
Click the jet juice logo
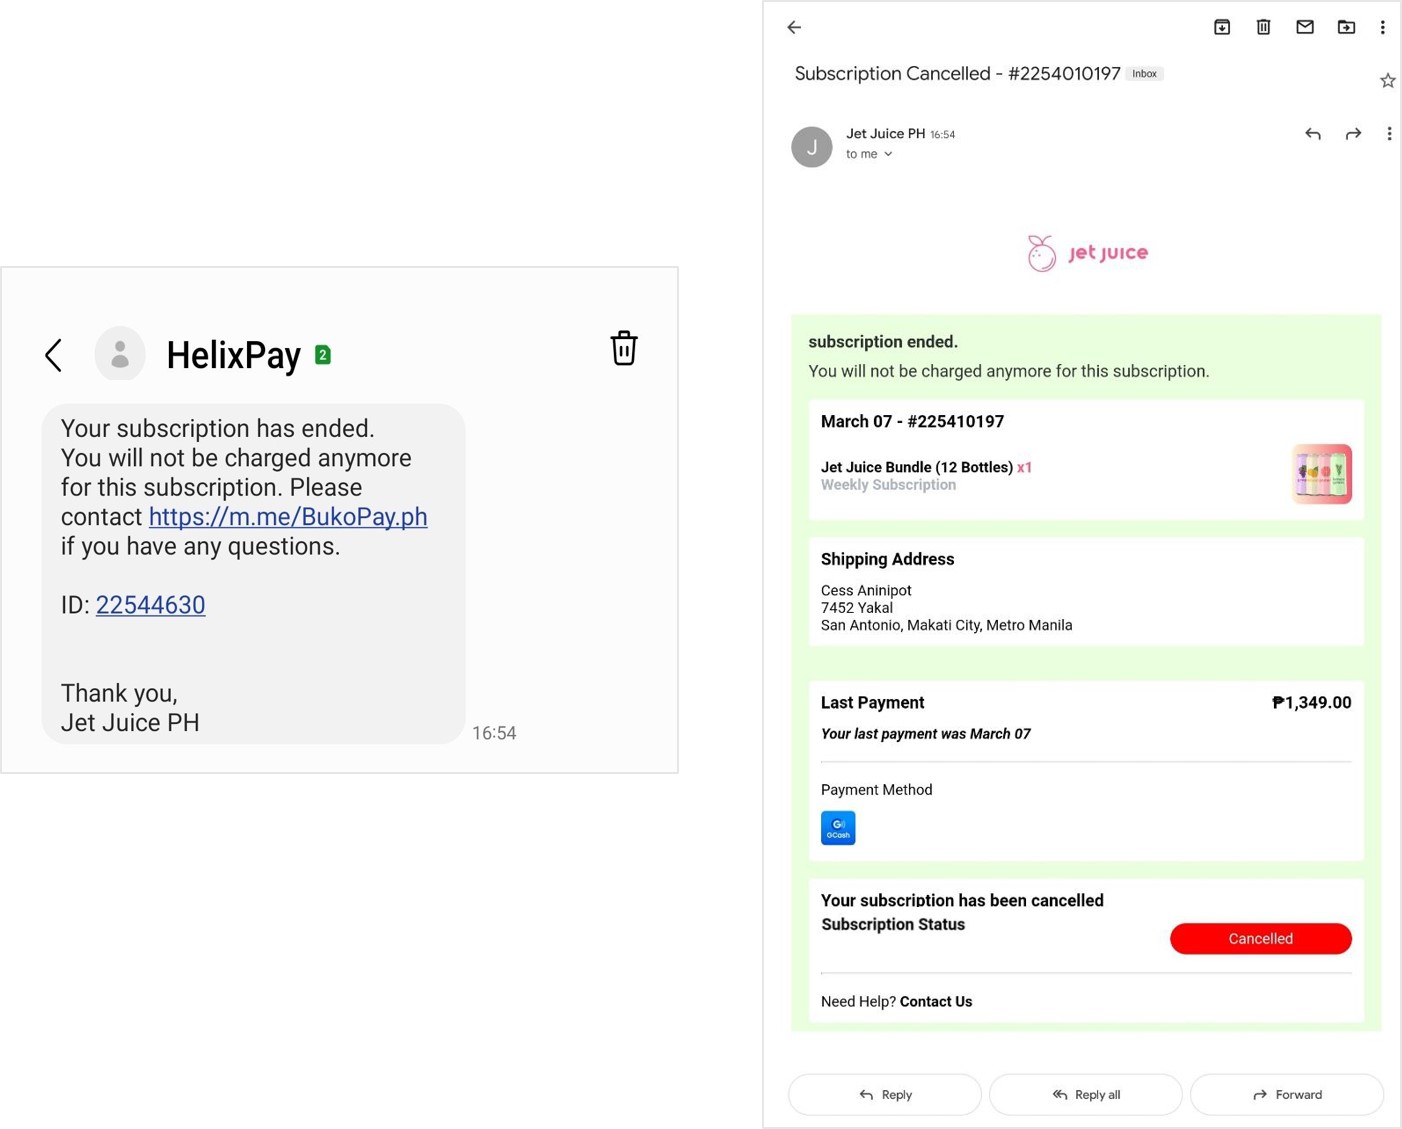pyautogui.click(x=1087, y=253)
